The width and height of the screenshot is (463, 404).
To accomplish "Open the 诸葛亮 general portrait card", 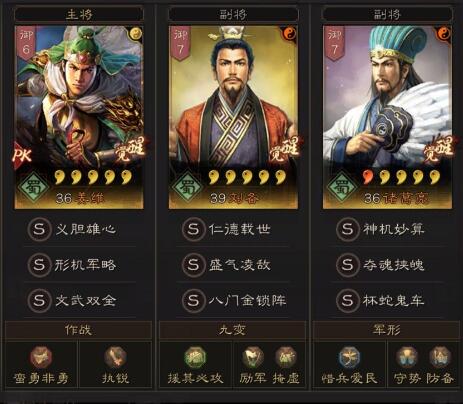I will pos(387,117).
